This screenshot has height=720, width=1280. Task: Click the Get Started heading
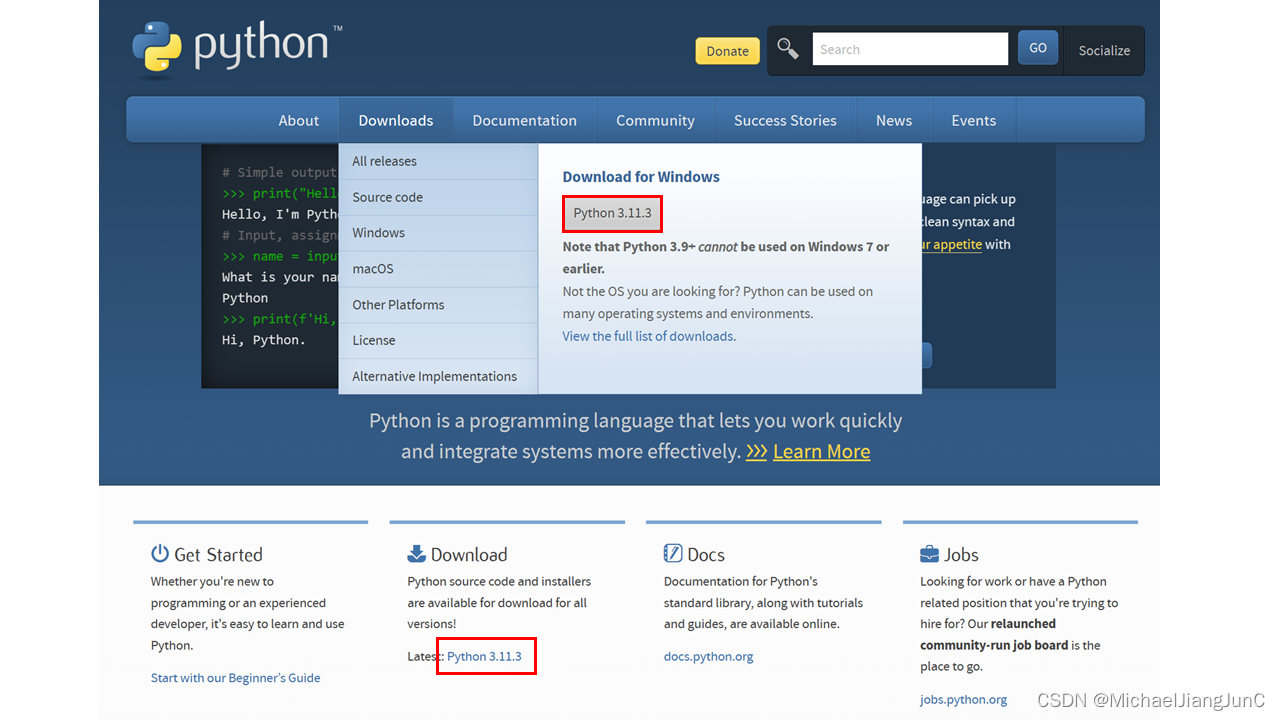(218, 555)
